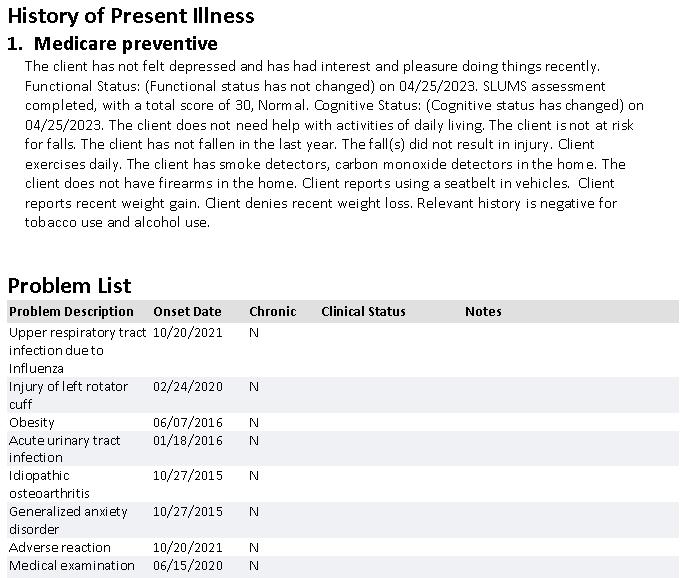The height and width of the screenshot is (578, 680).
Task: Click the 06/15/2020 onset date cell
Action: [x=188, y=565]
